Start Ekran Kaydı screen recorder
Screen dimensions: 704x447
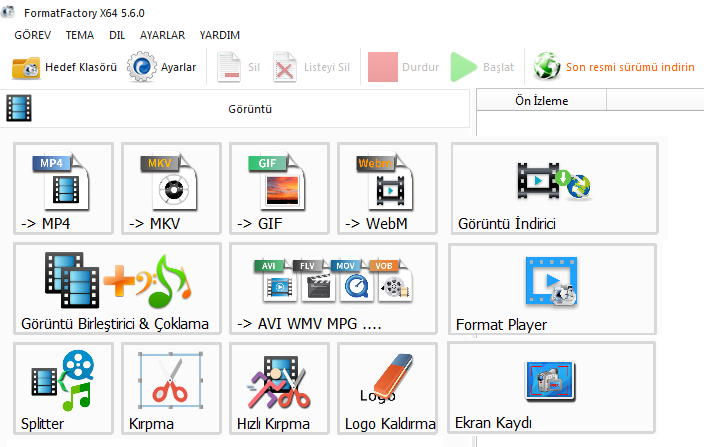551,388
